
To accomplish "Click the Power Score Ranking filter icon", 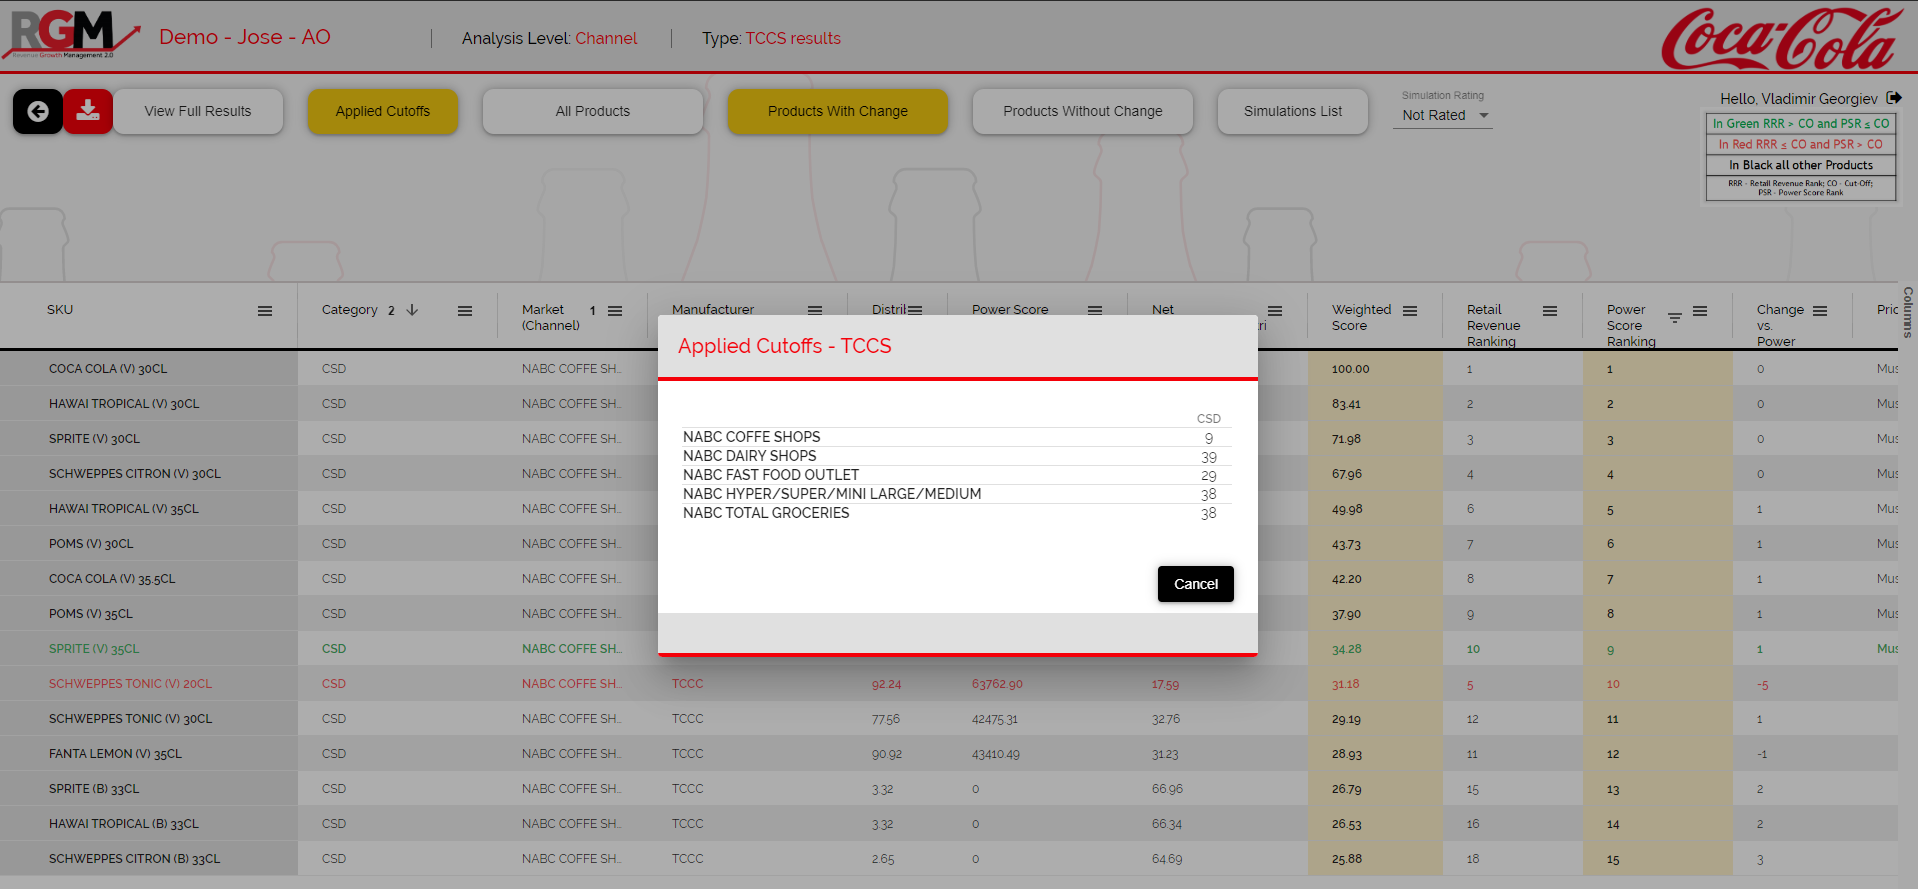I will (1674, 318).
